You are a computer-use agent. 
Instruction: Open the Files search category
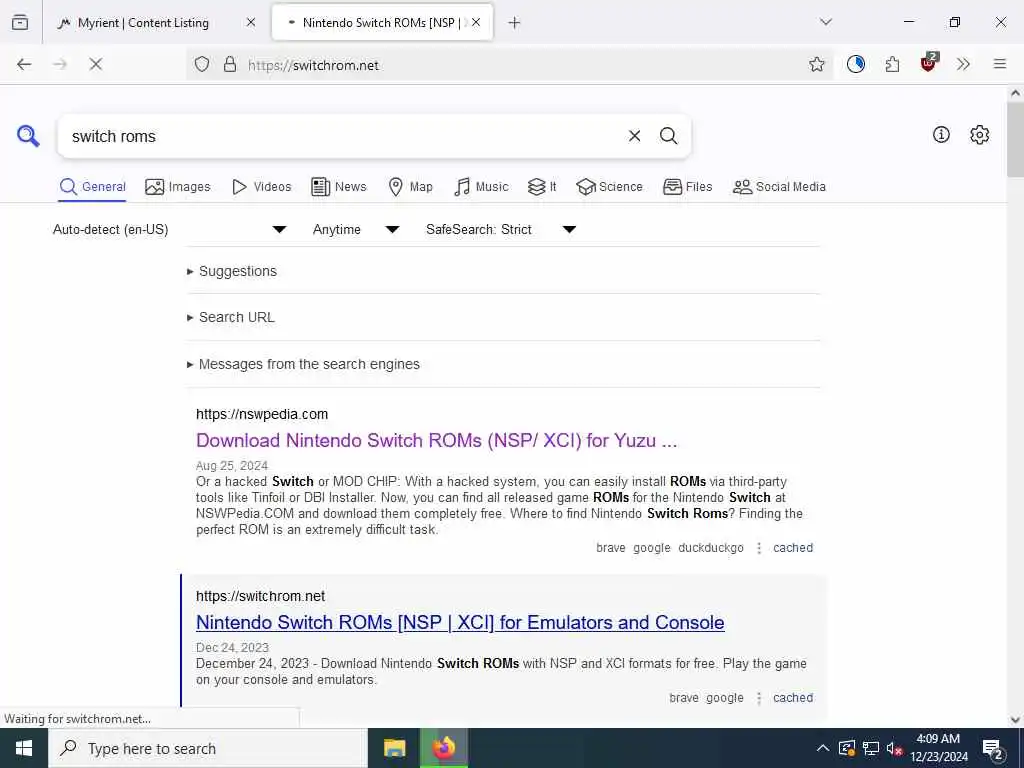pyautogui.click(x=687, y=187)
